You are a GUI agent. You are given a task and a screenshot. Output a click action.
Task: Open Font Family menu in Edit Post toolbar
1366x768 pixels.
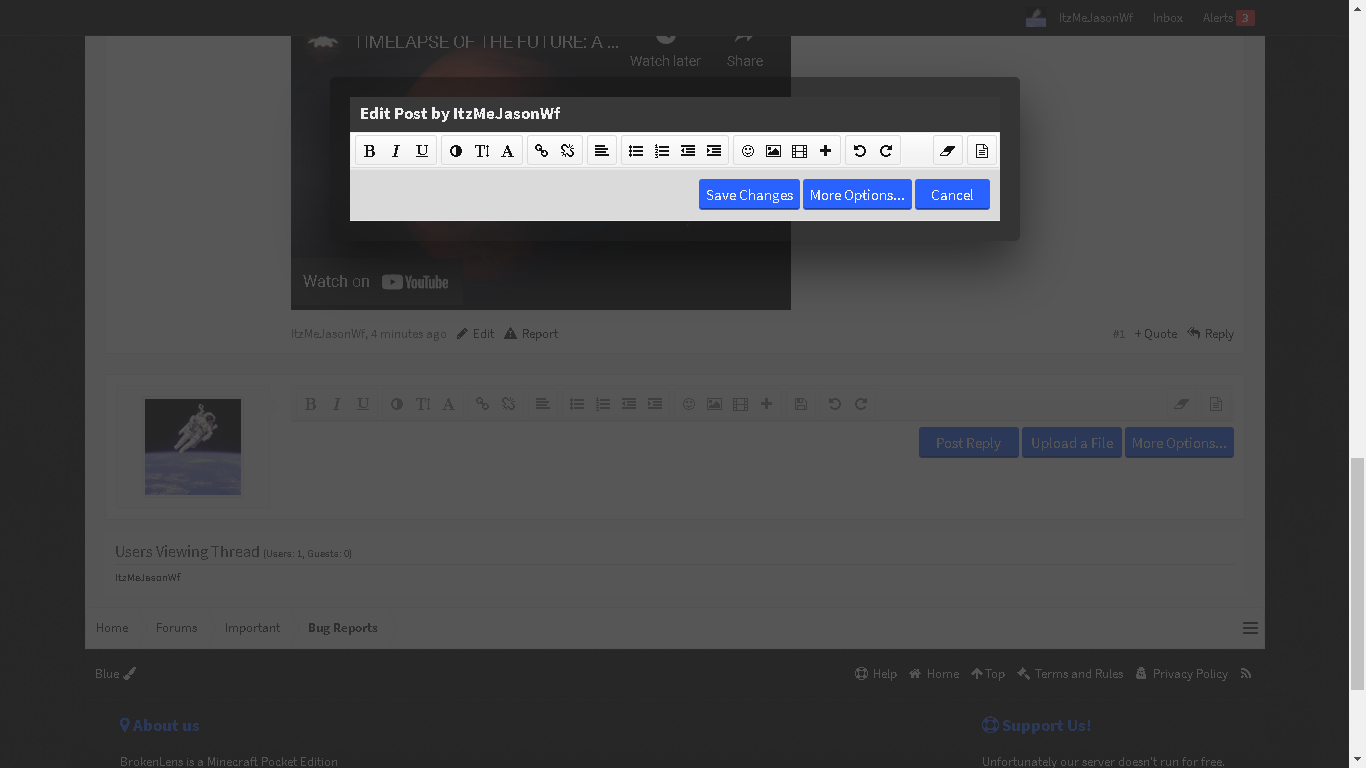pos(508,151)
